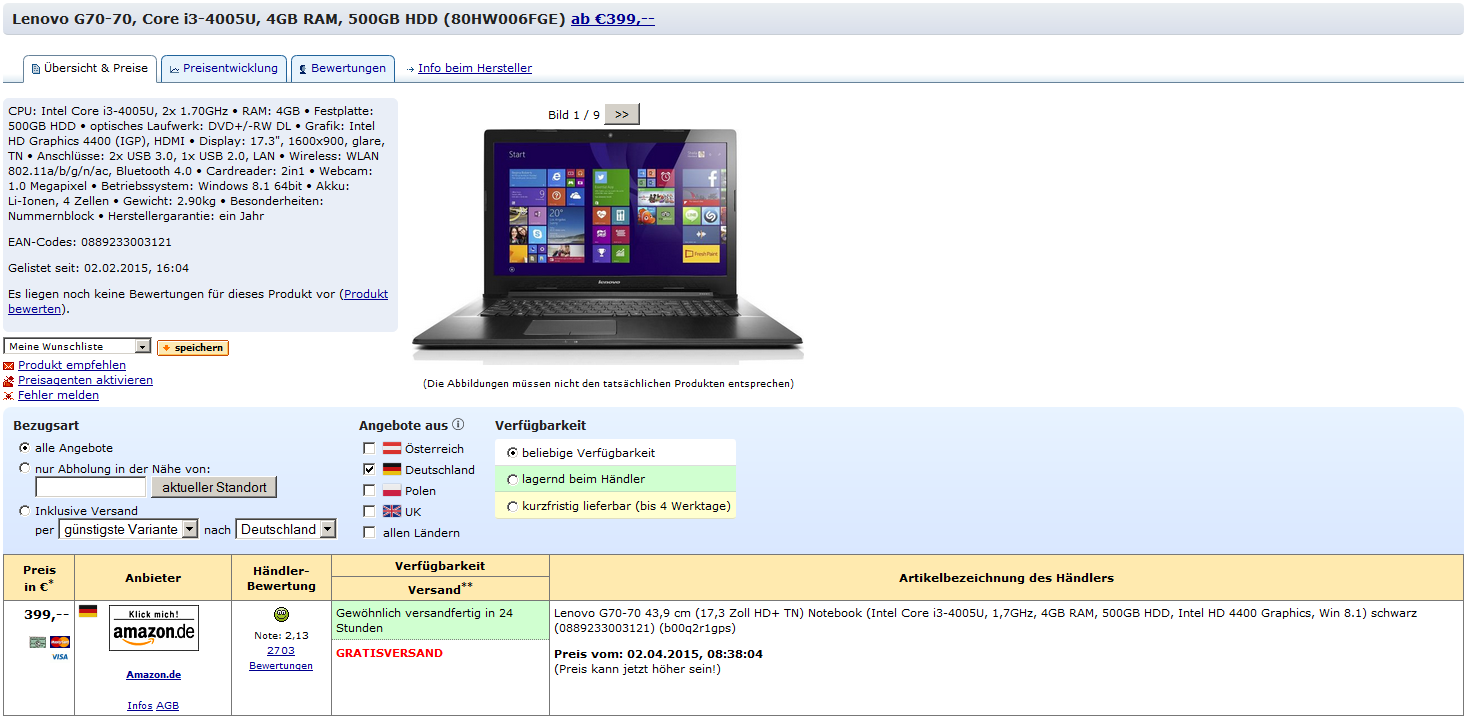Open the Bewertungen tab

point(343,68)
